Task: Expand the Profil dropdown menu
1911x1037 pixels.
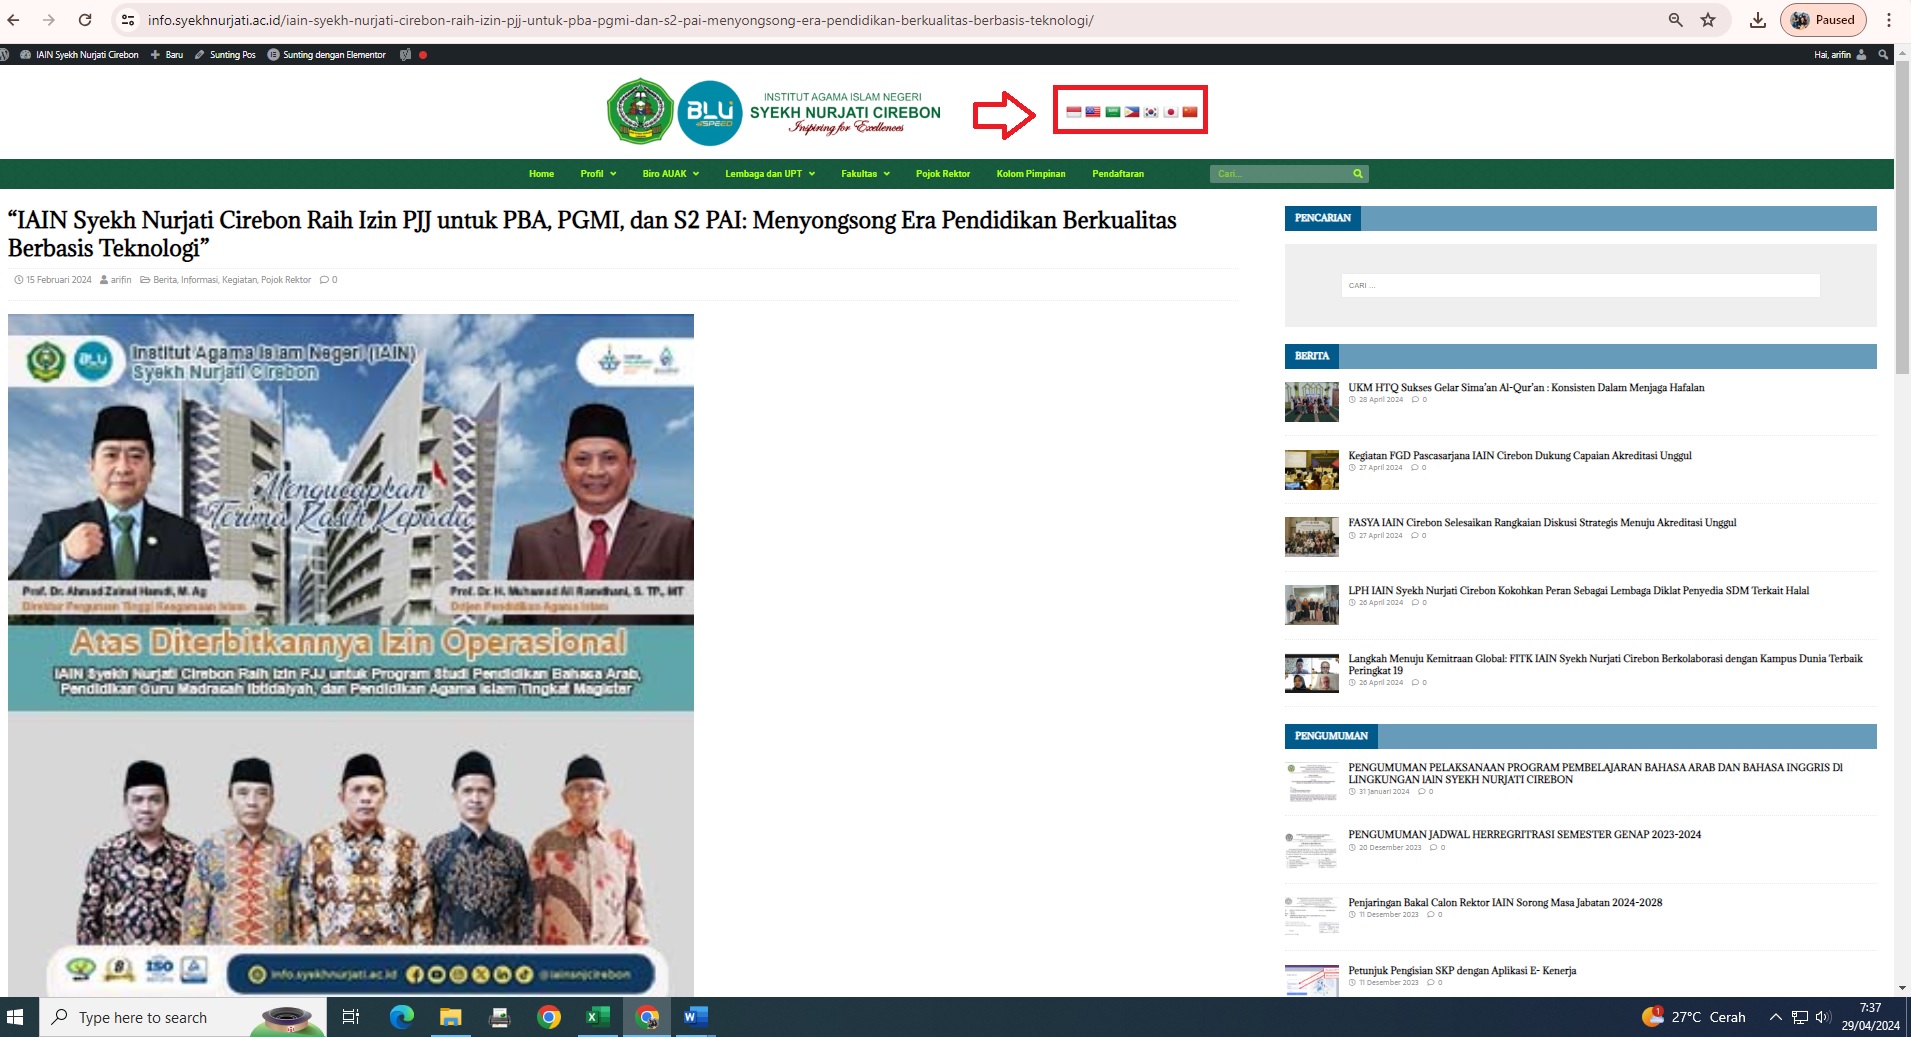Action: pyautogui.click(x=597, y=174)
